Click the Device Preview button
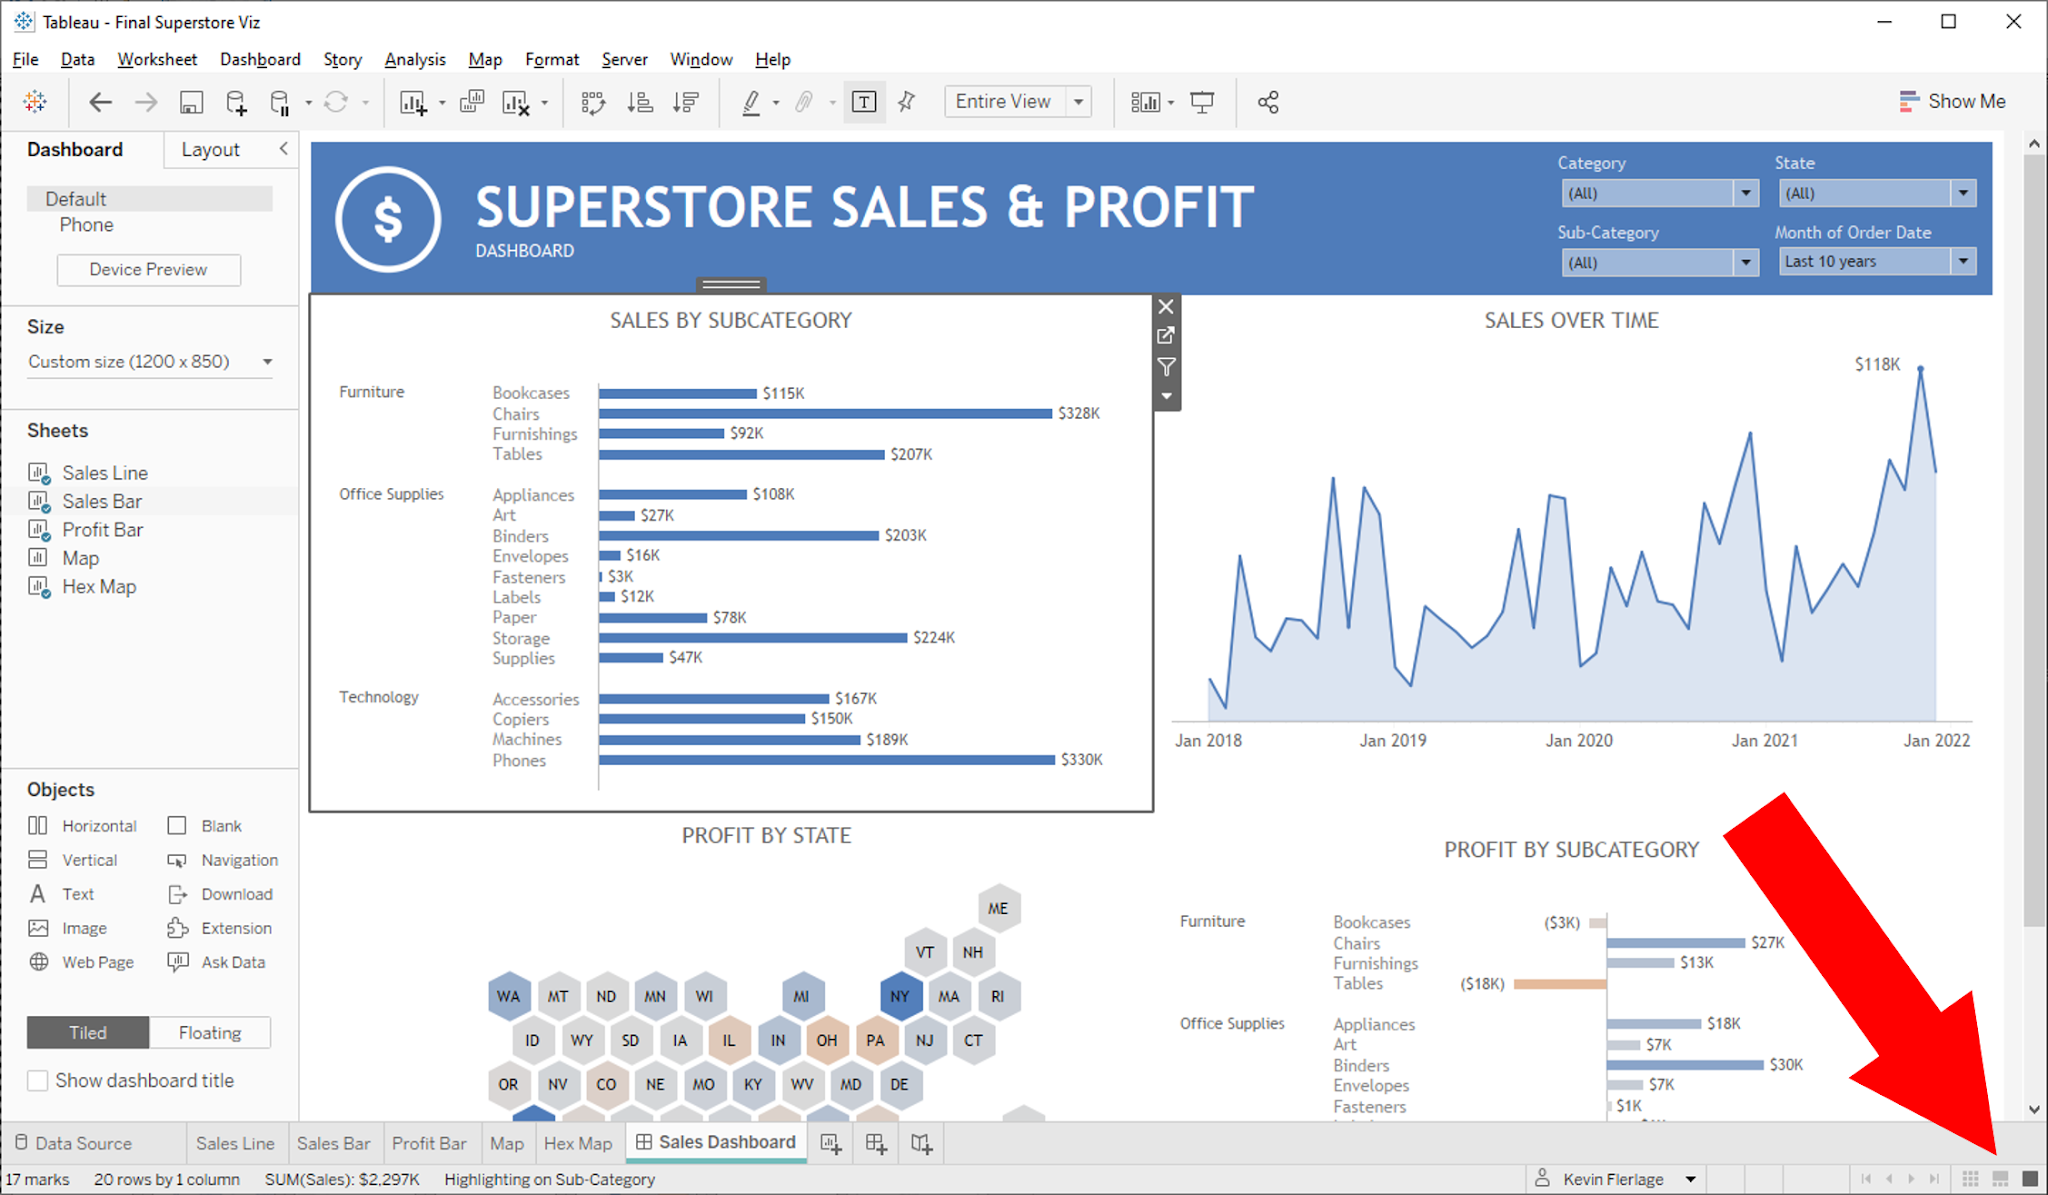Screen dimensions: 2048x1195 tap(148, 269)
